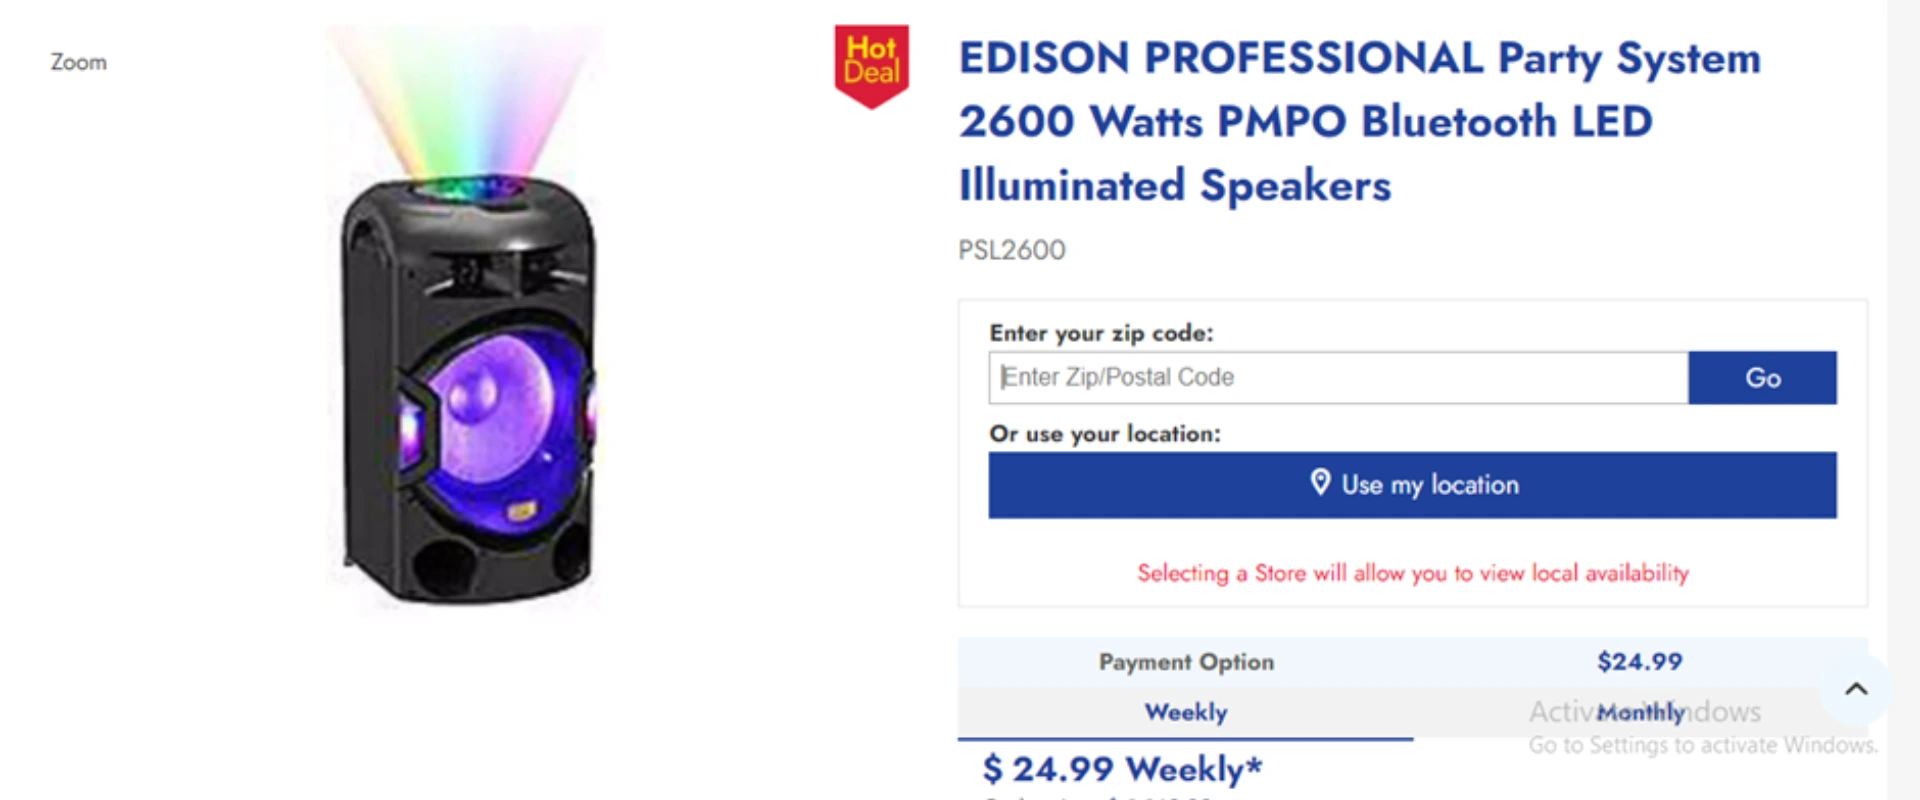Click the Use my location button

(x=1412, y=484)
